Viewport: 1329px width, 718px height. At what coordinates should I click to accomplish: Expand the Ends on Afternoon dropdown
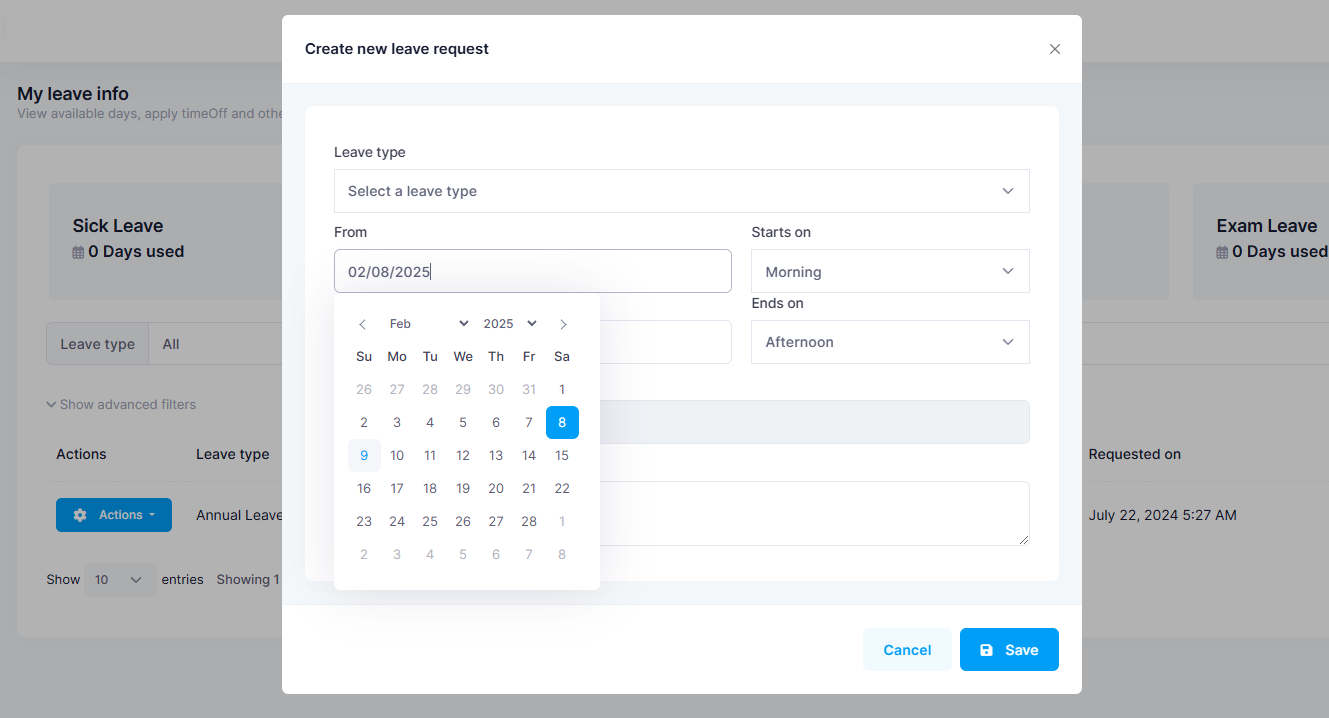tap(889, 342)
